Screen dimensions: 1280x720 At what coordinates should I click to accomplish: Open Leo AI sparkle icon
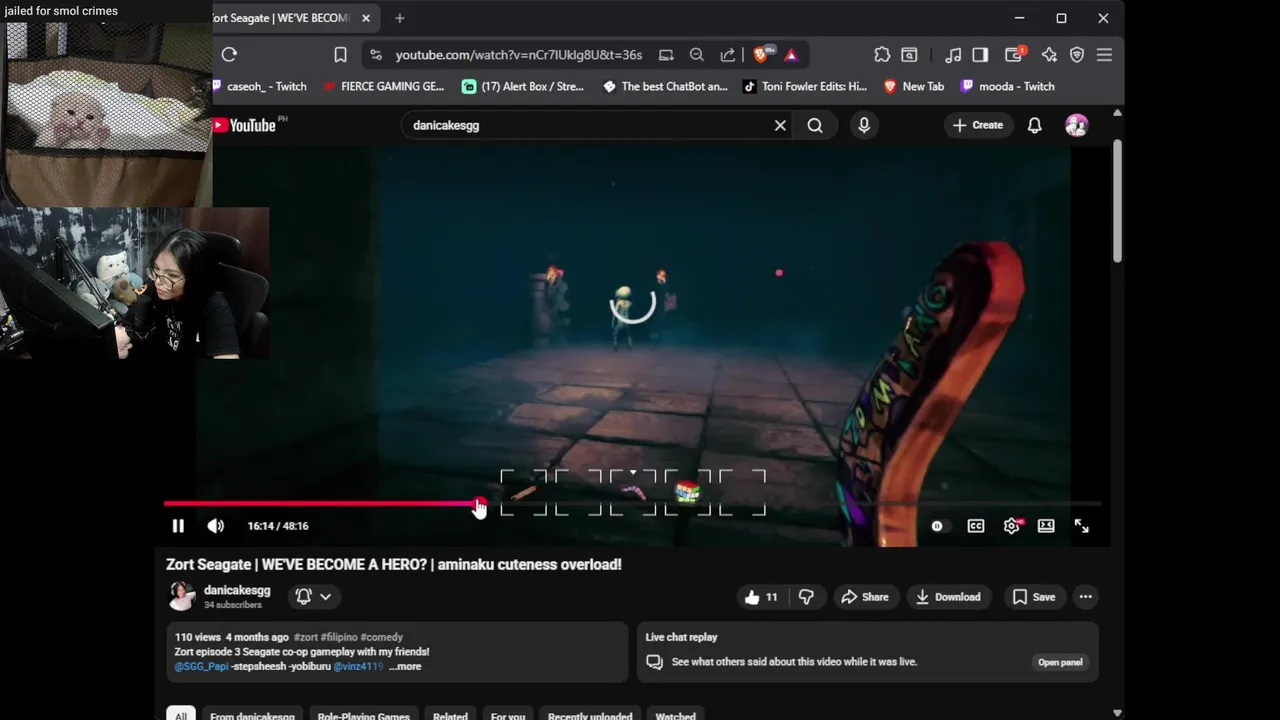(x=1049, y=55)
